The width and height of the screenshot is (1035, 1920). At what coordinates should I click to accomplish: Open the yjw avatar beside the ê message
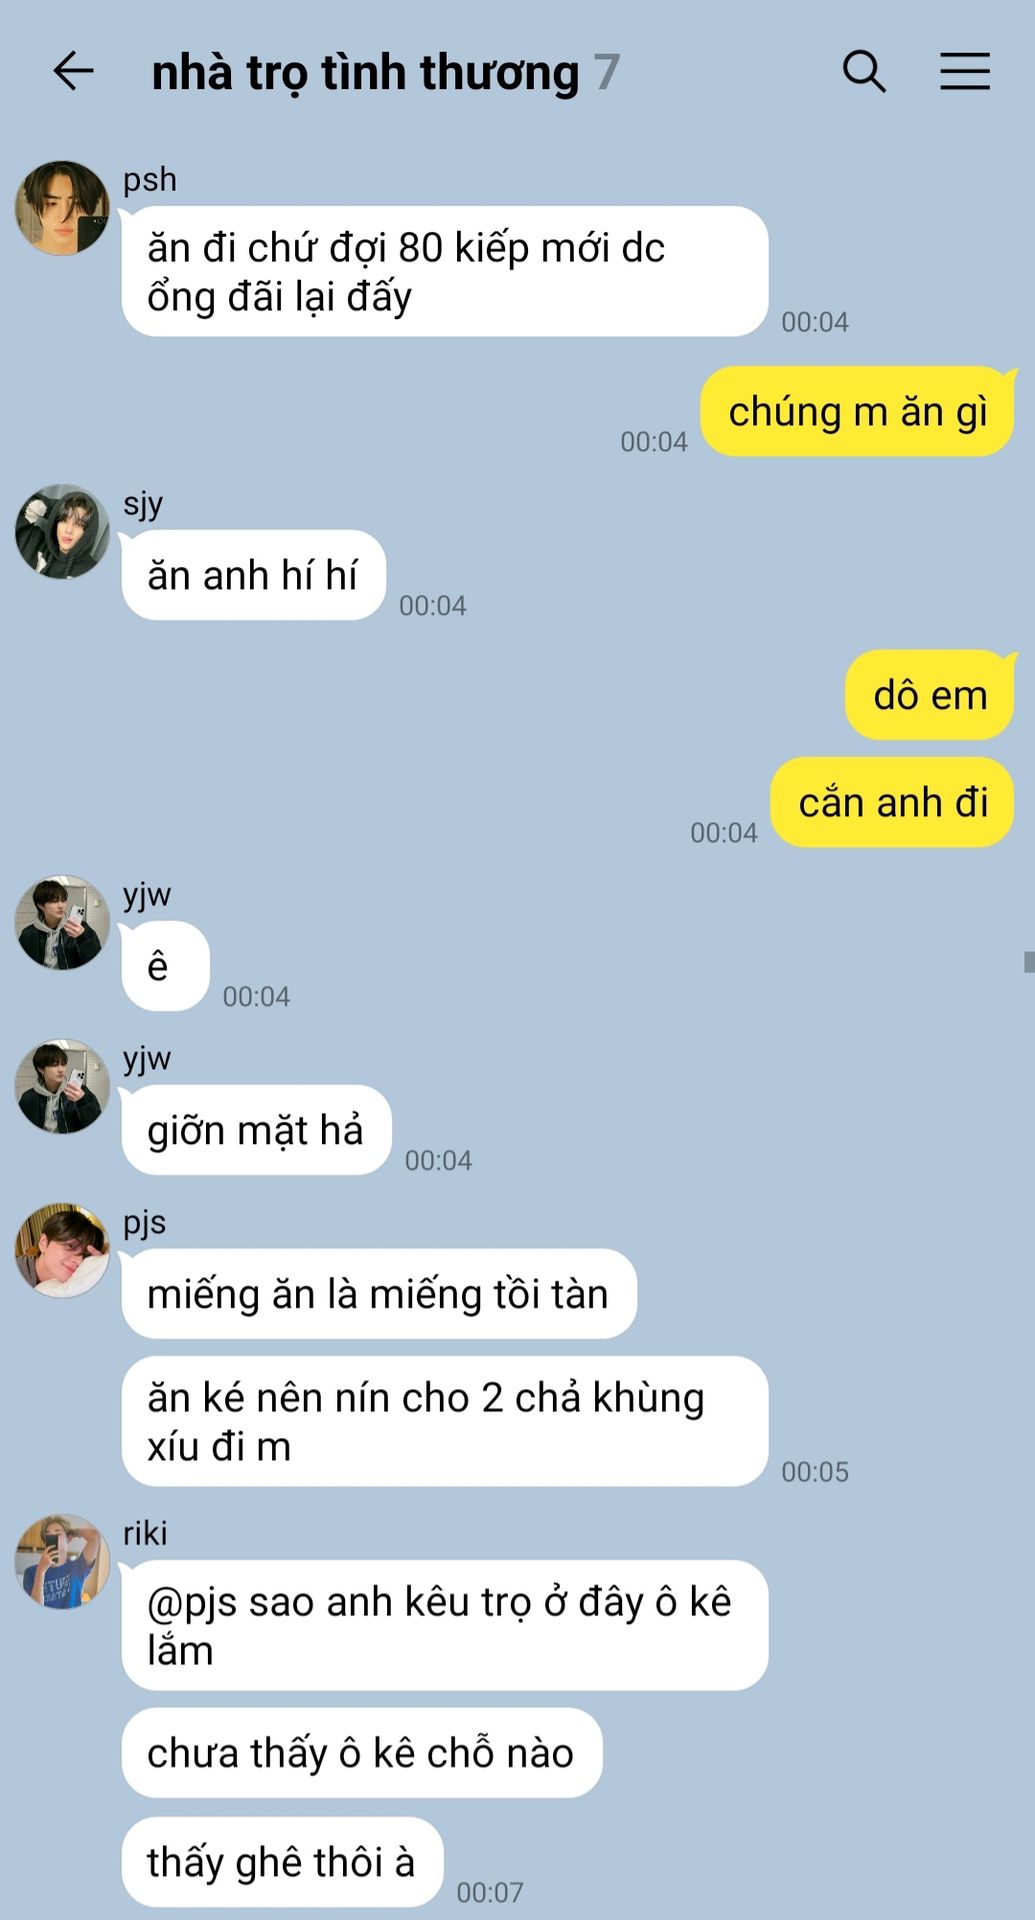(x=62, y=923)
